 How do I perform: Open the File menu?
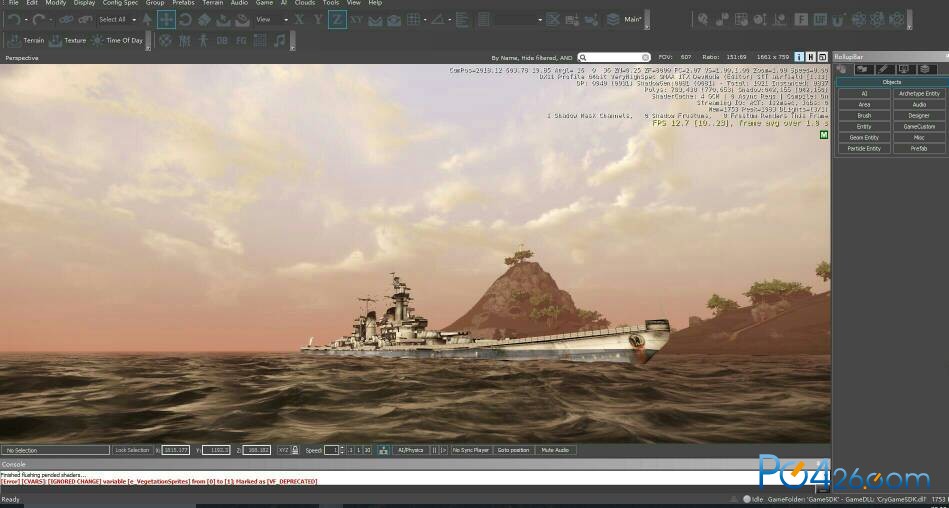13,3
